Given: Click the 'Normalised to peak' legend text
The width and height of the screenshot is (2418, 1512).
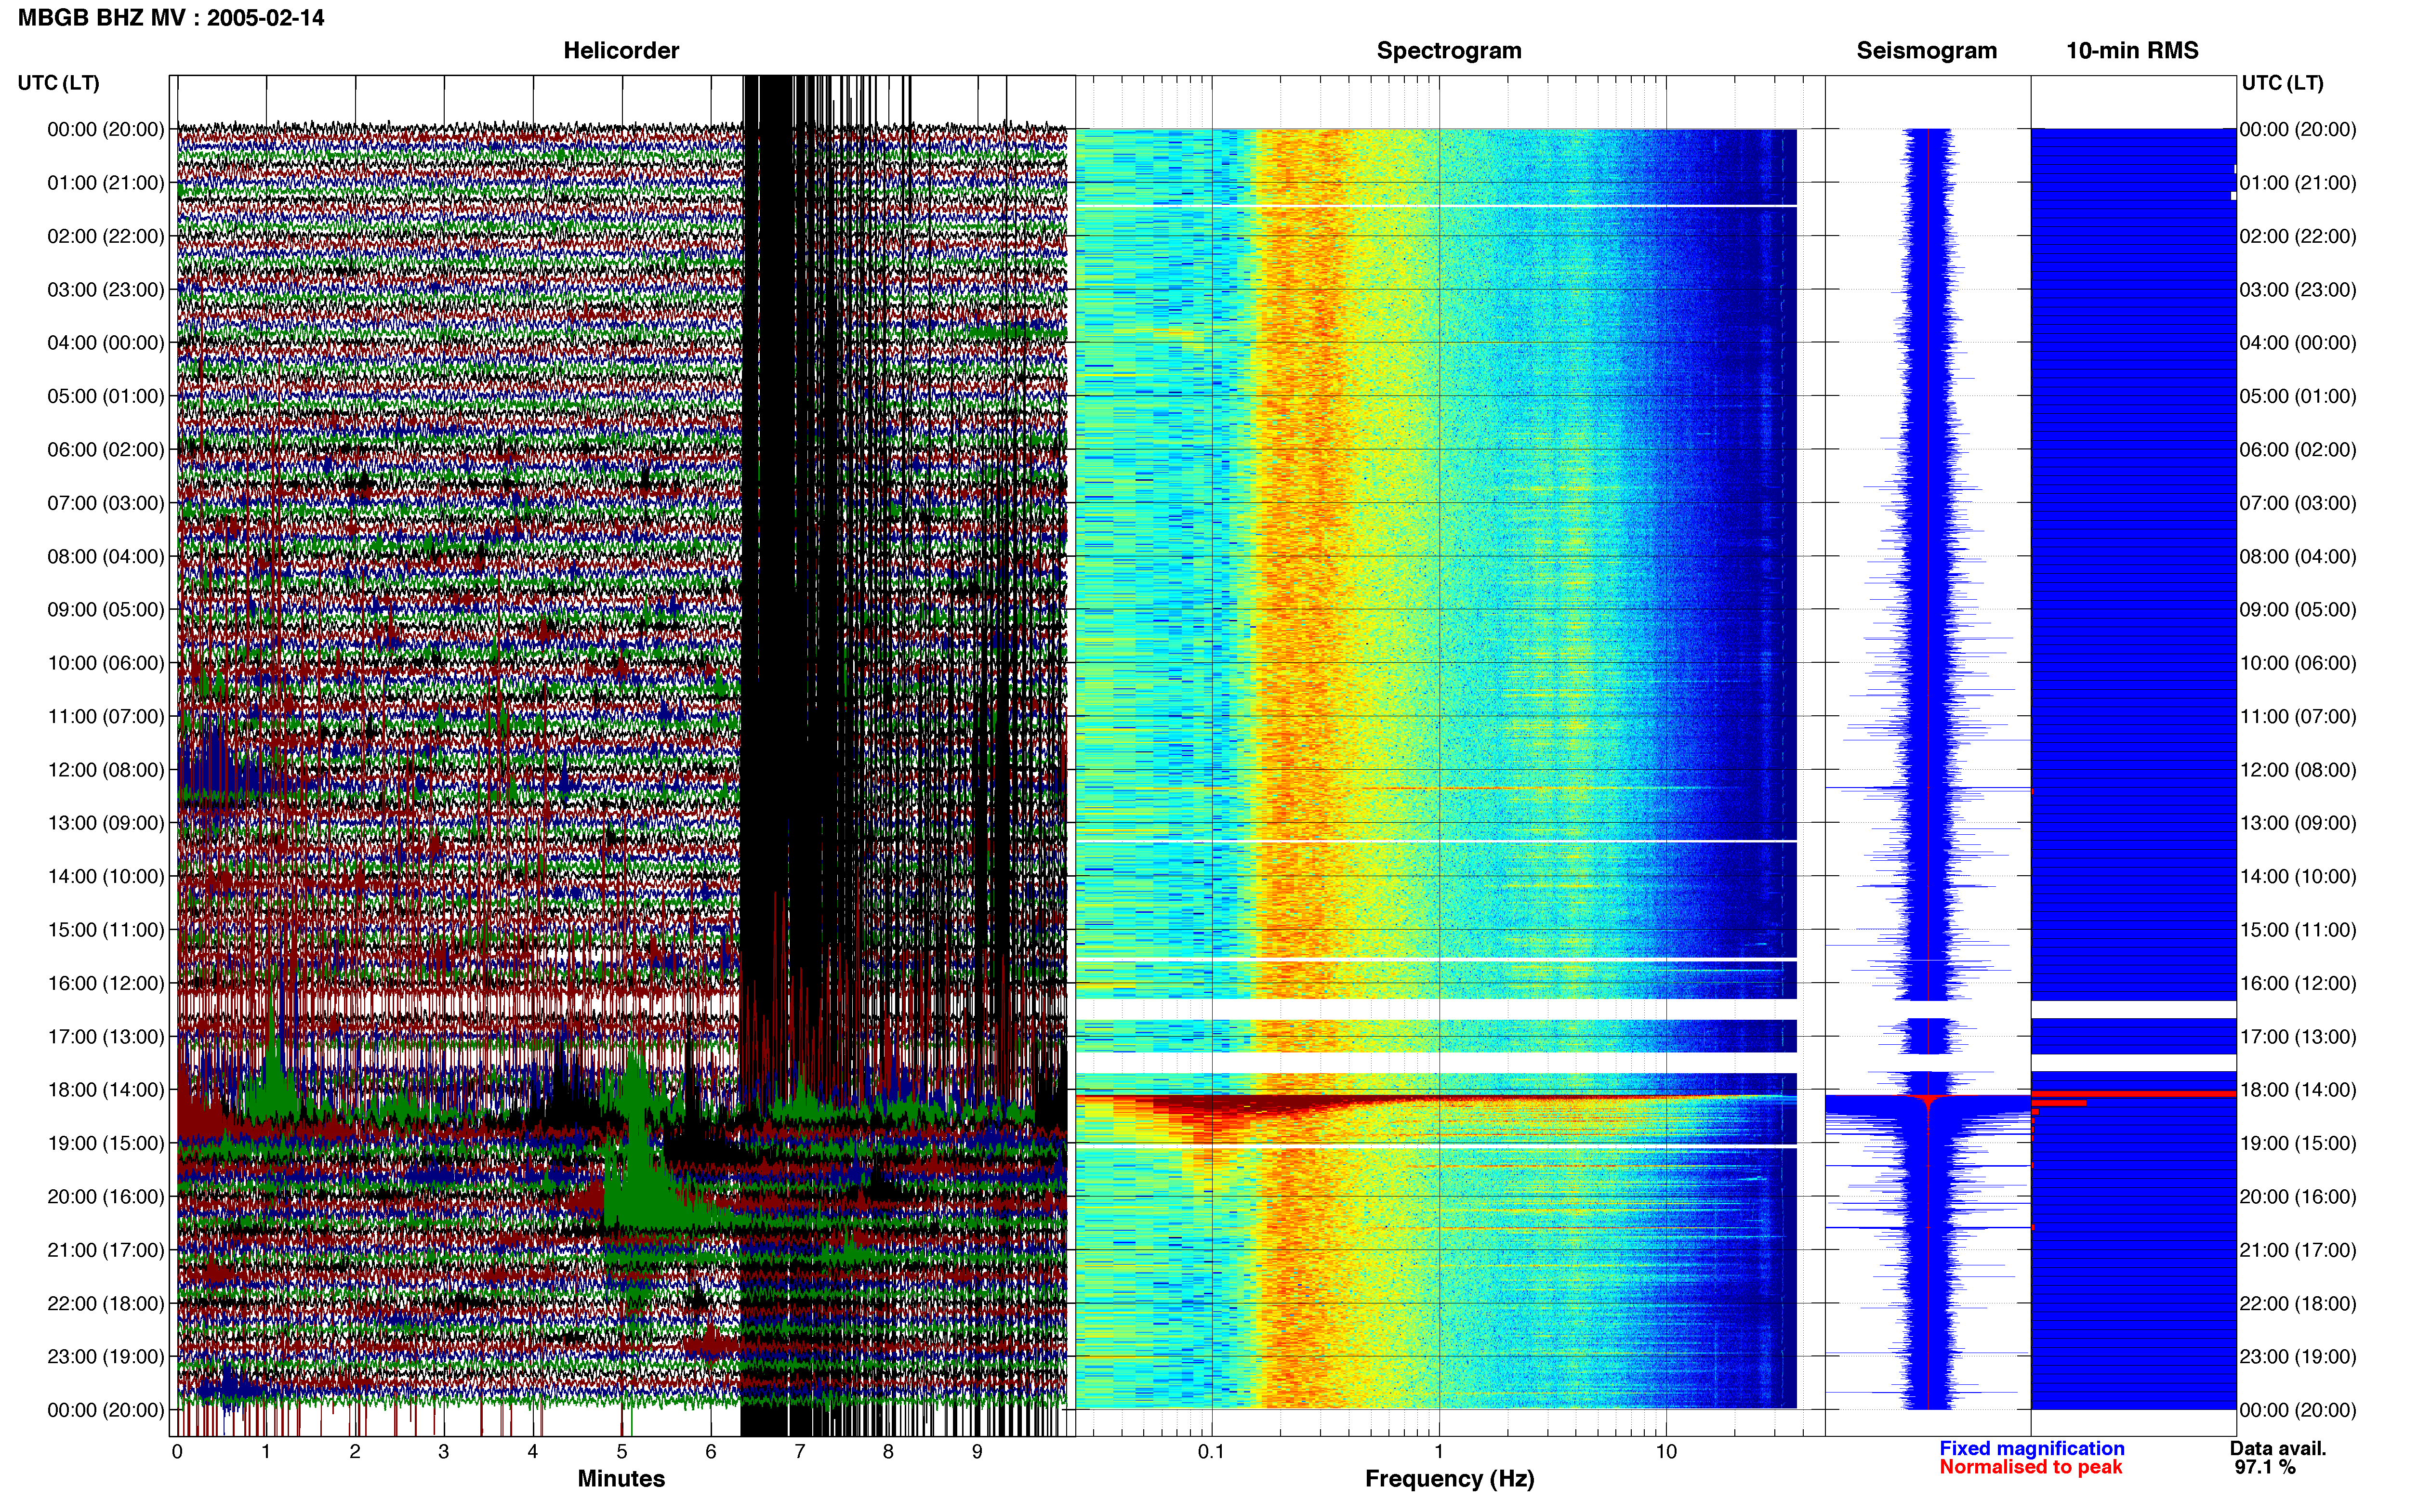Looking at the screenshot, I should (x=2030, y=1467).
